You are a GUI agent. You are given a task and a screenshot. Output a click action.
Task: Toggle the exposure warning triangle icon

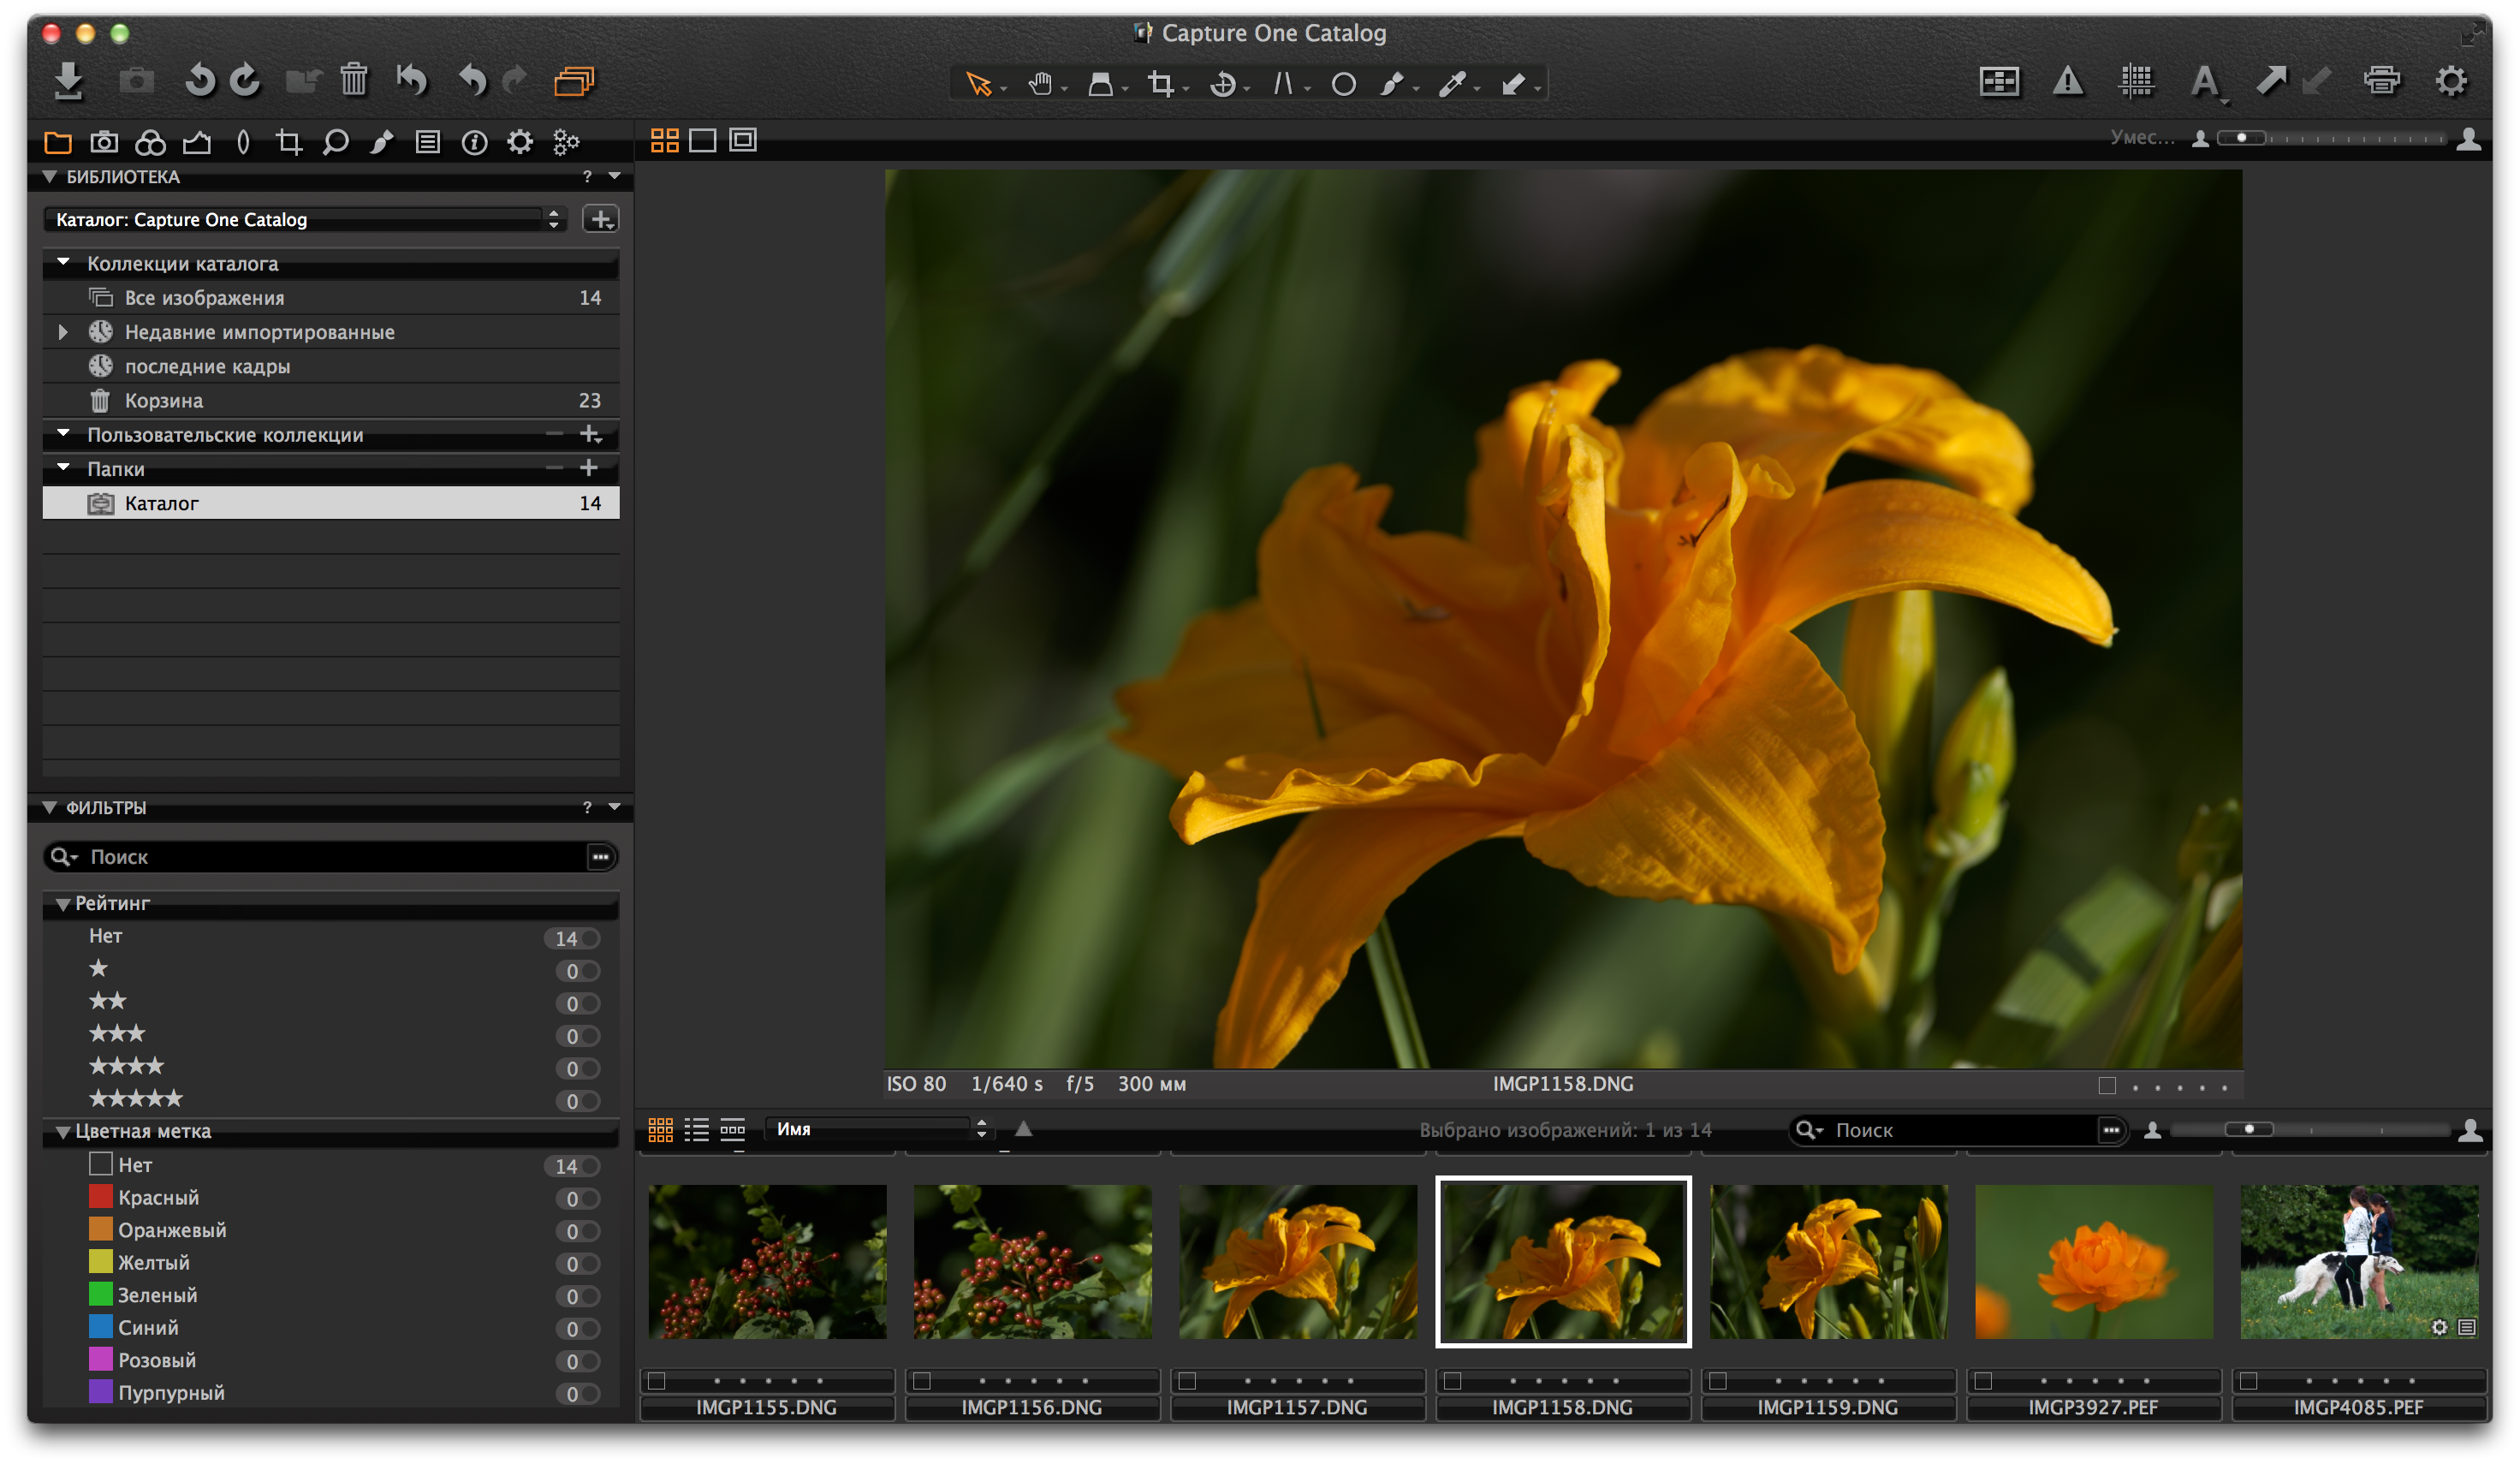click(x=2067, y=80)
